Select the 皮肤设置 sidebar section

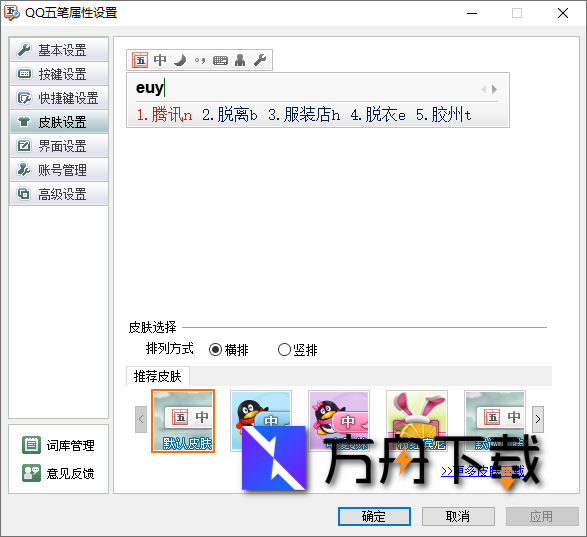[x=59, y=122]
